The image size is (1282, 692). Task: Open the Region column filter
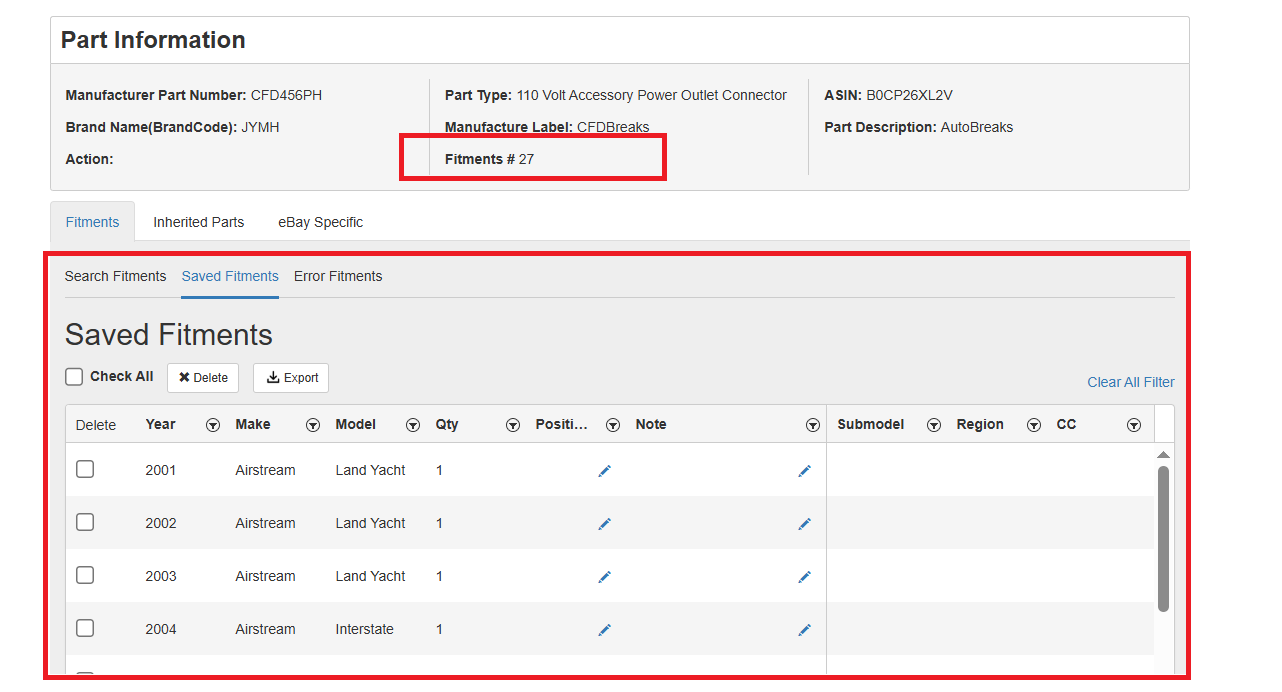tap(1034, 425)
